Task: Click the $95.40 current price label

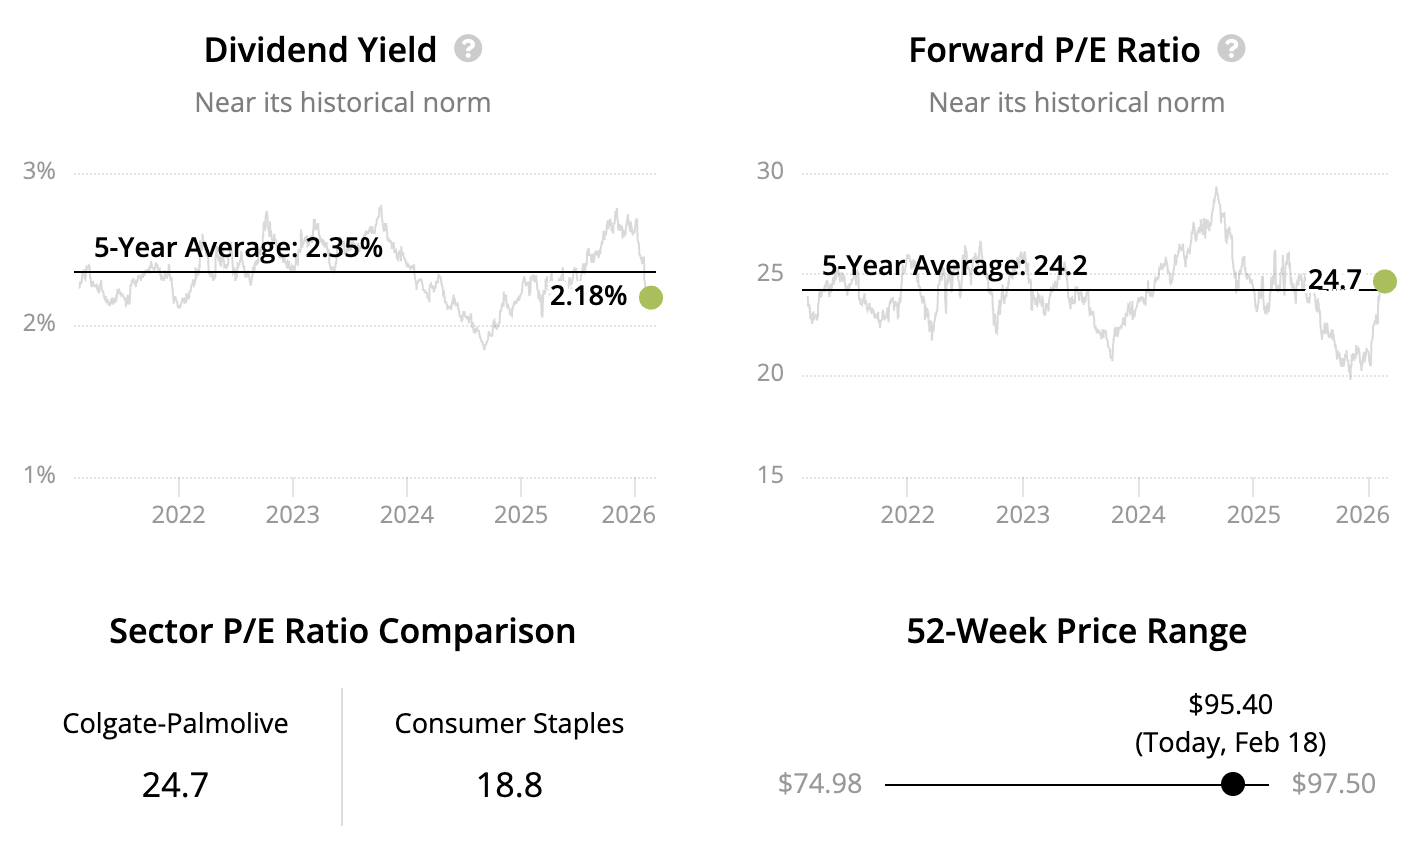Action: [x=1230, y=705]
